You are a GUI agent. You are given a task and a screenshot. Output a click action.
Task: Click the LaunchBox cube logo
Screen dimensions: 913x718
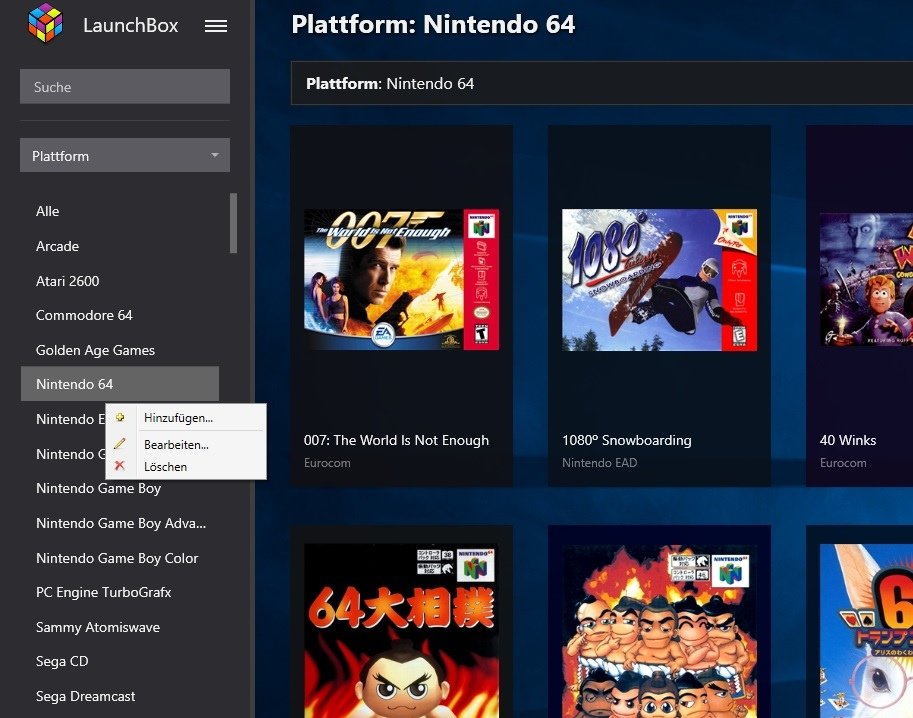click(x=45, y=23)
